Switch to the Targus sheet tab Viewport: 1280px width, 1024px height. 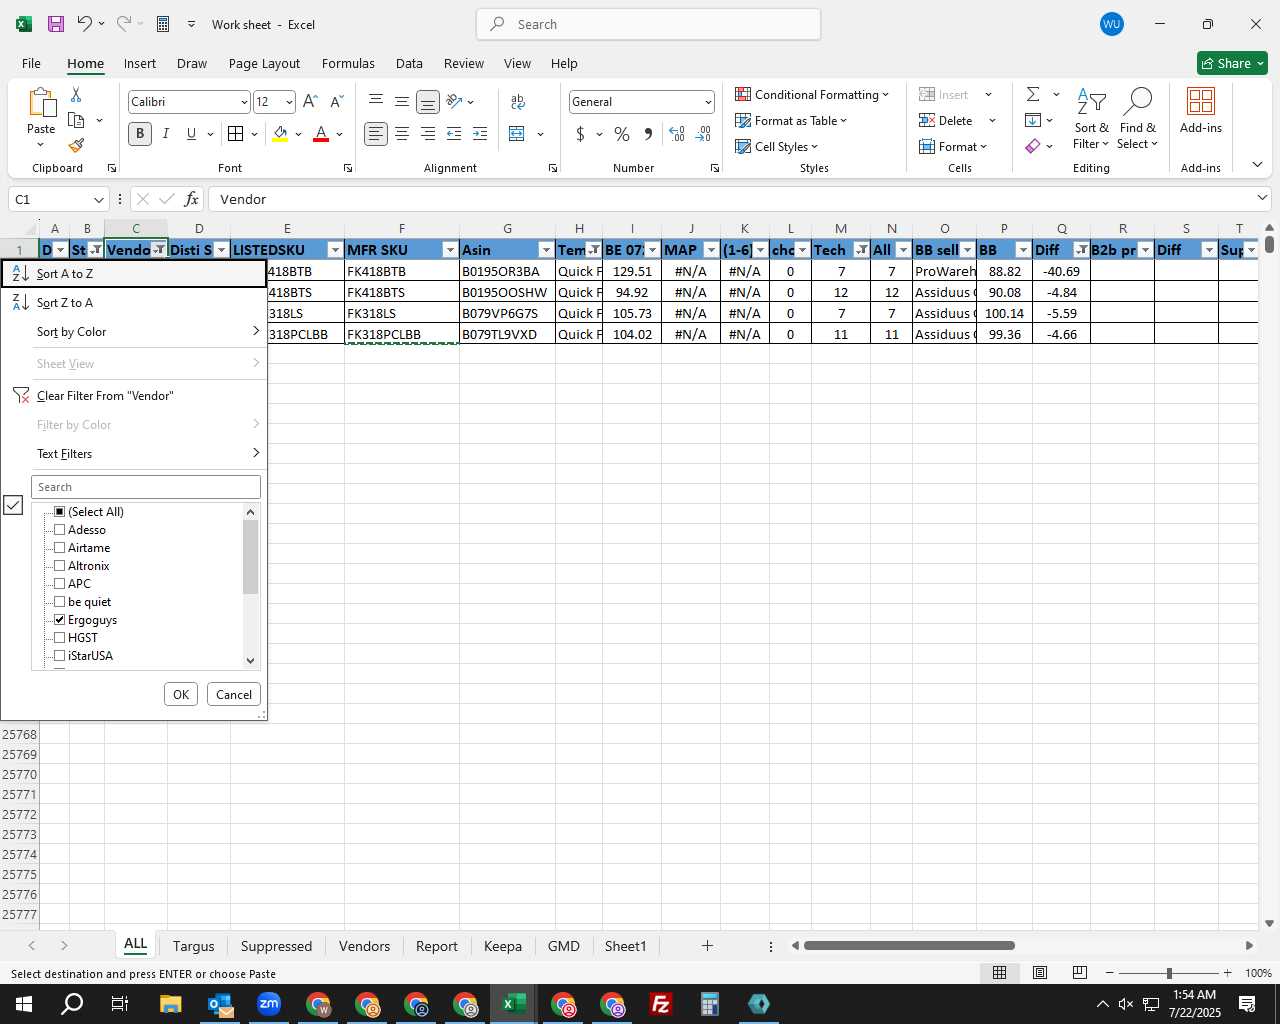193,946
